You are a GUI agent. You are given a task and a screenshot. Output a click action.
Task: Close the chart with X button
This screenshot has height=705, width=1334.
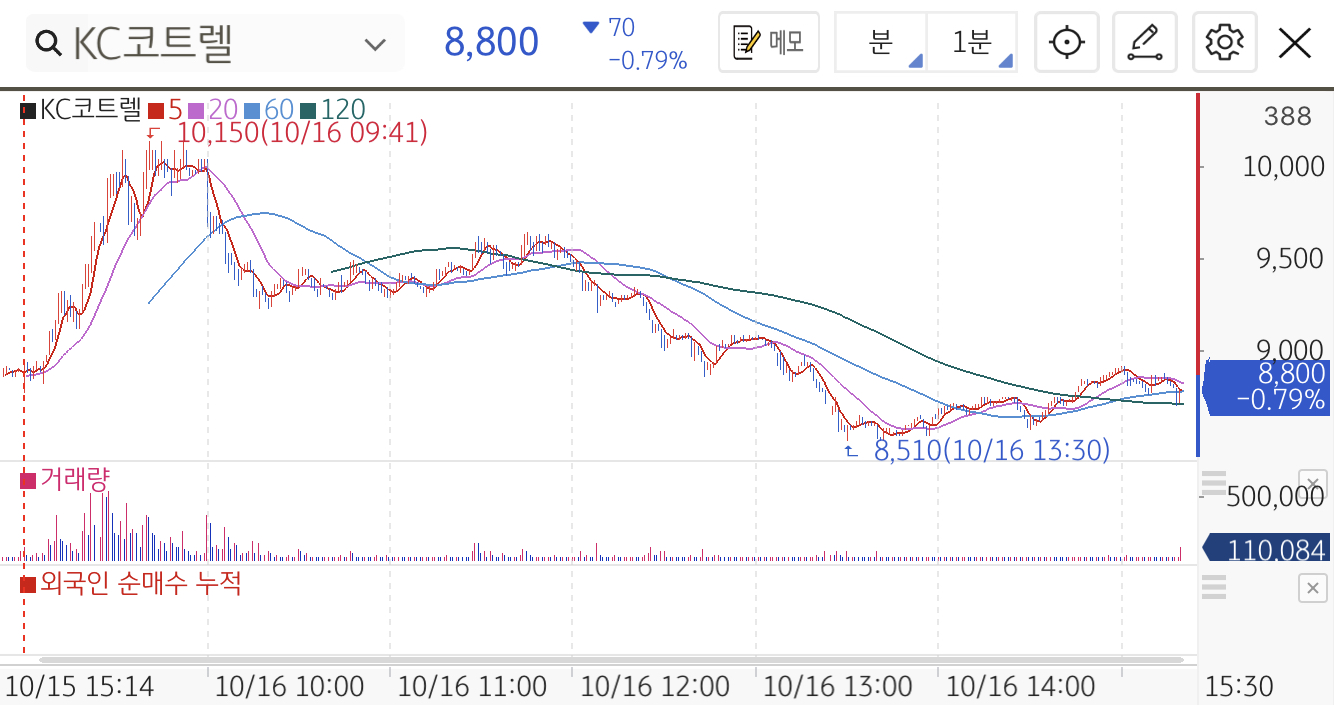coord(1295,43)
